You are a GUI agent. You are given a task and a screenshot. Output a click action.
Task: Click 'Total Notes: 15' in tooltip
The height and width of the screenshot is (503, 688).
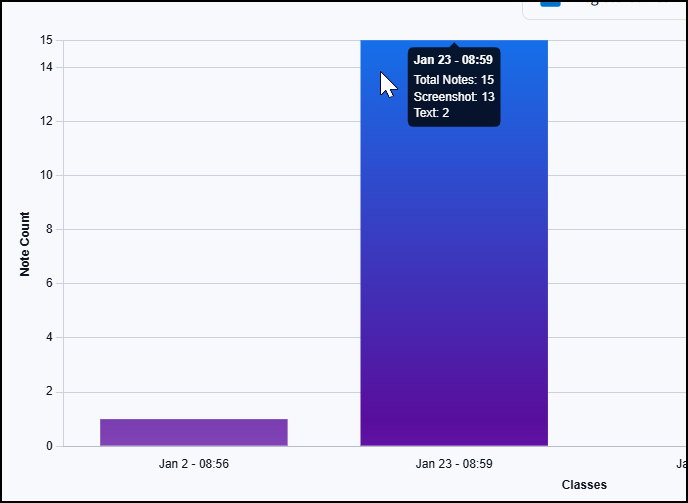click(454, 80)
